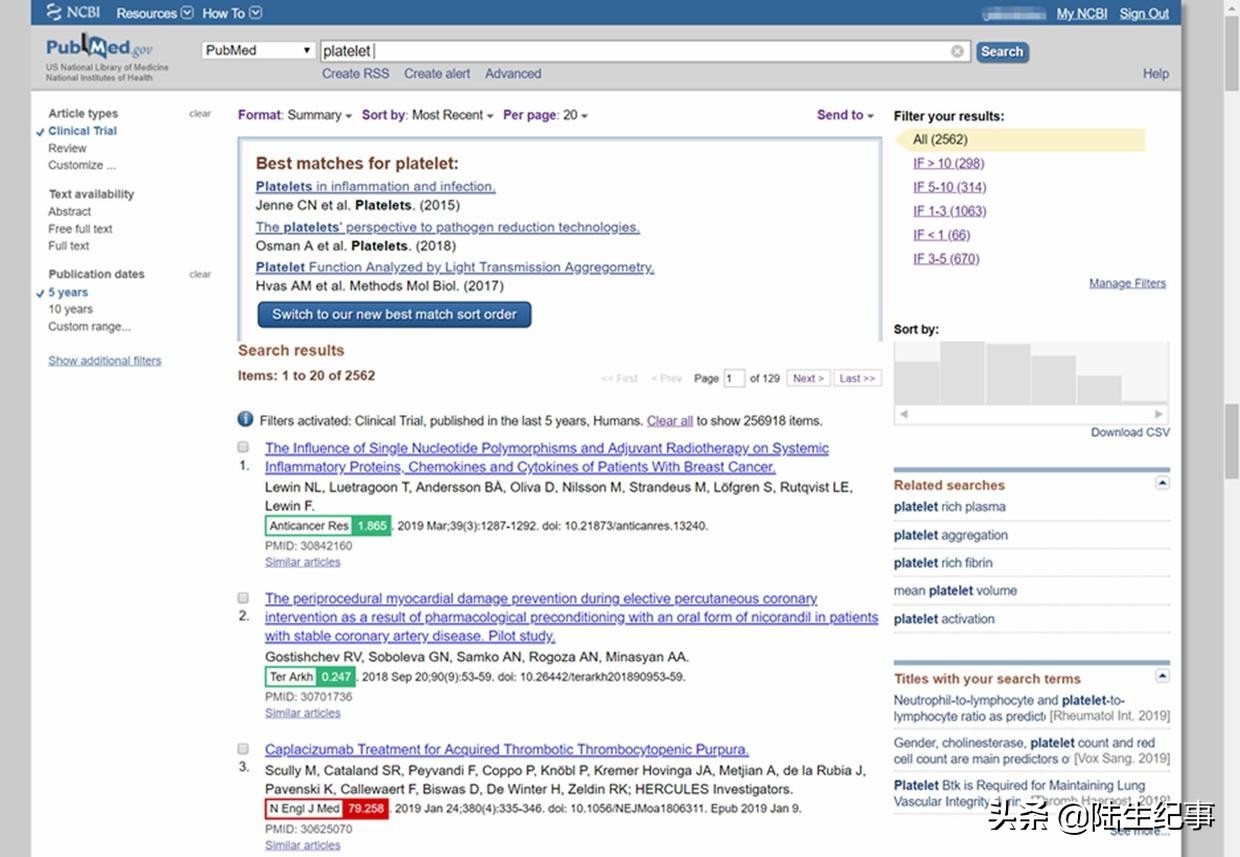Tick the checkbox for result 1
Image resolution: width=1240 pixels, height=857 pixels.
pyautogui.click(x=243, y=447)
